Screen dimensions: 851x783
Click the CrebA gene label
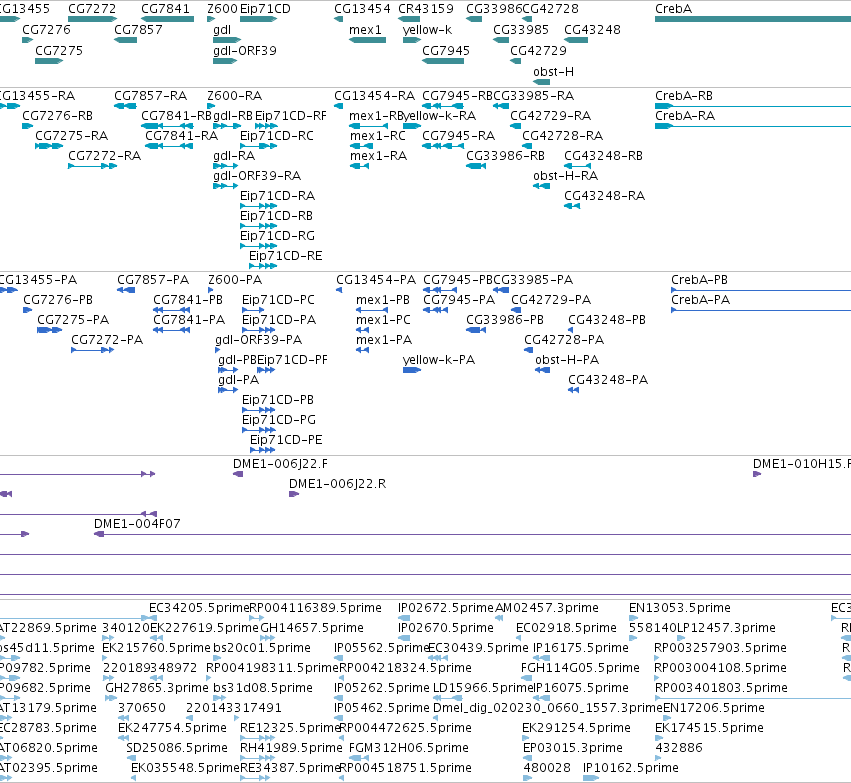coord(674,9)
